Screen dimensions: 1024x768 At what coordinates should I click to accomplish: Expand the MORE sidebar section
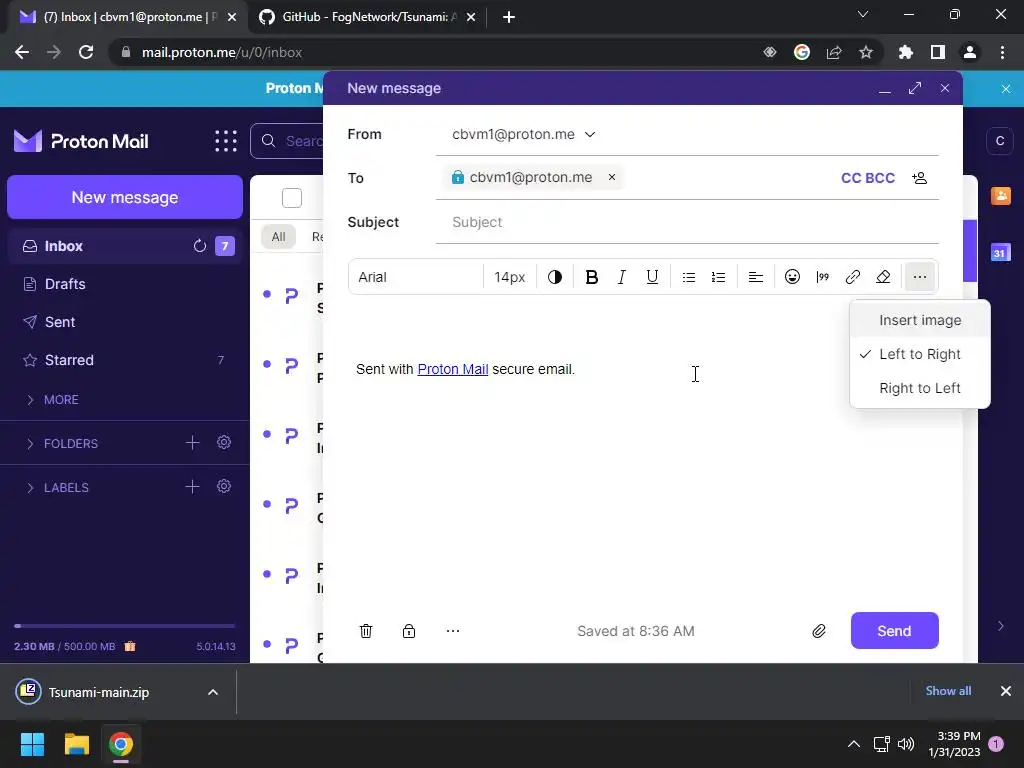(52, 400)
